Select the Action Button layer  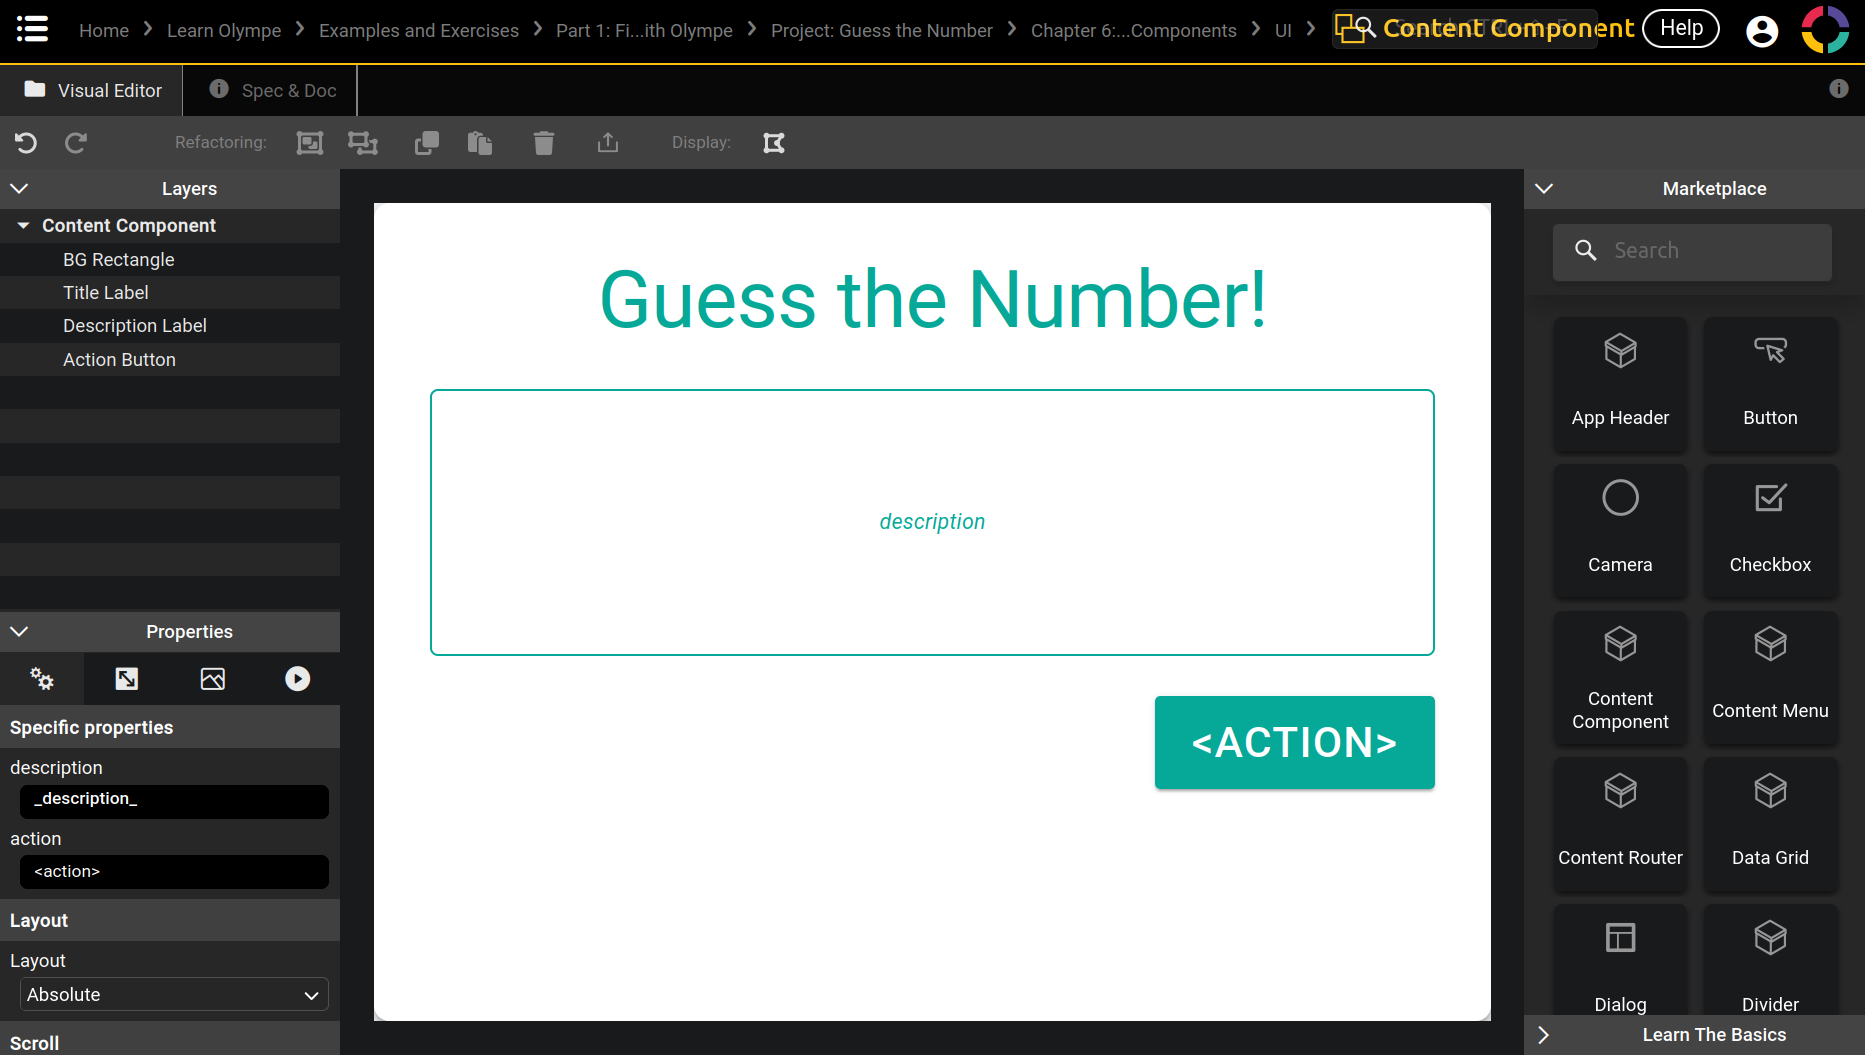coord(119,360)
